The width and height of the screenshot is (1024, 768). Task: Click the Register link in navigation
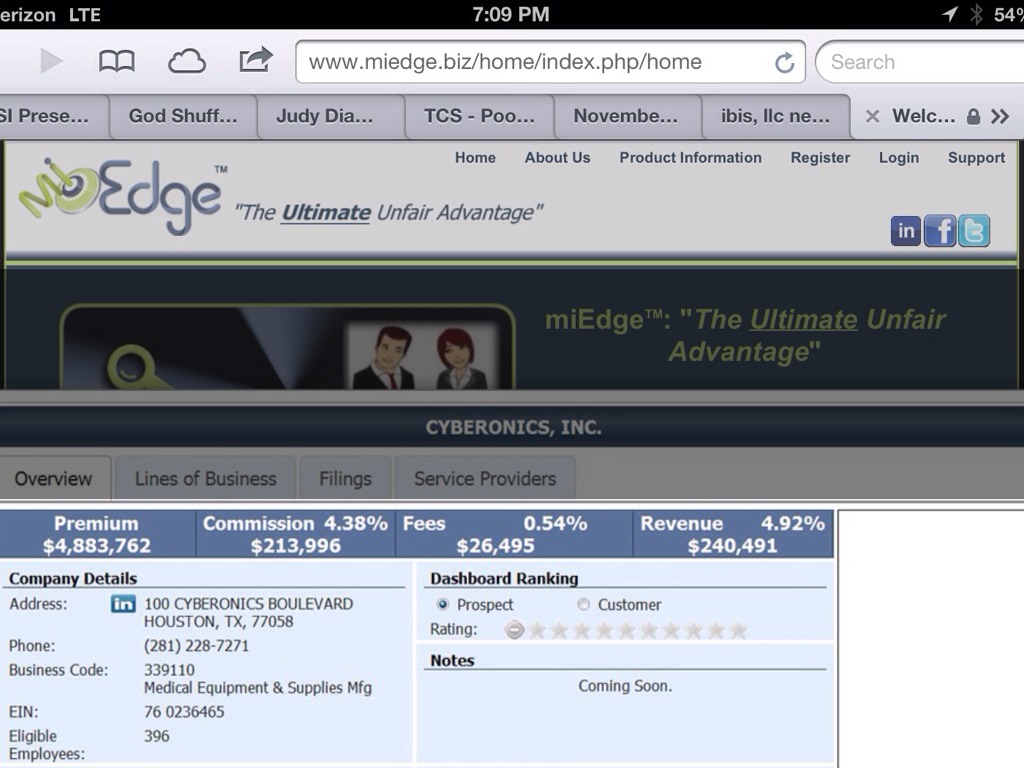click(820, 158)
